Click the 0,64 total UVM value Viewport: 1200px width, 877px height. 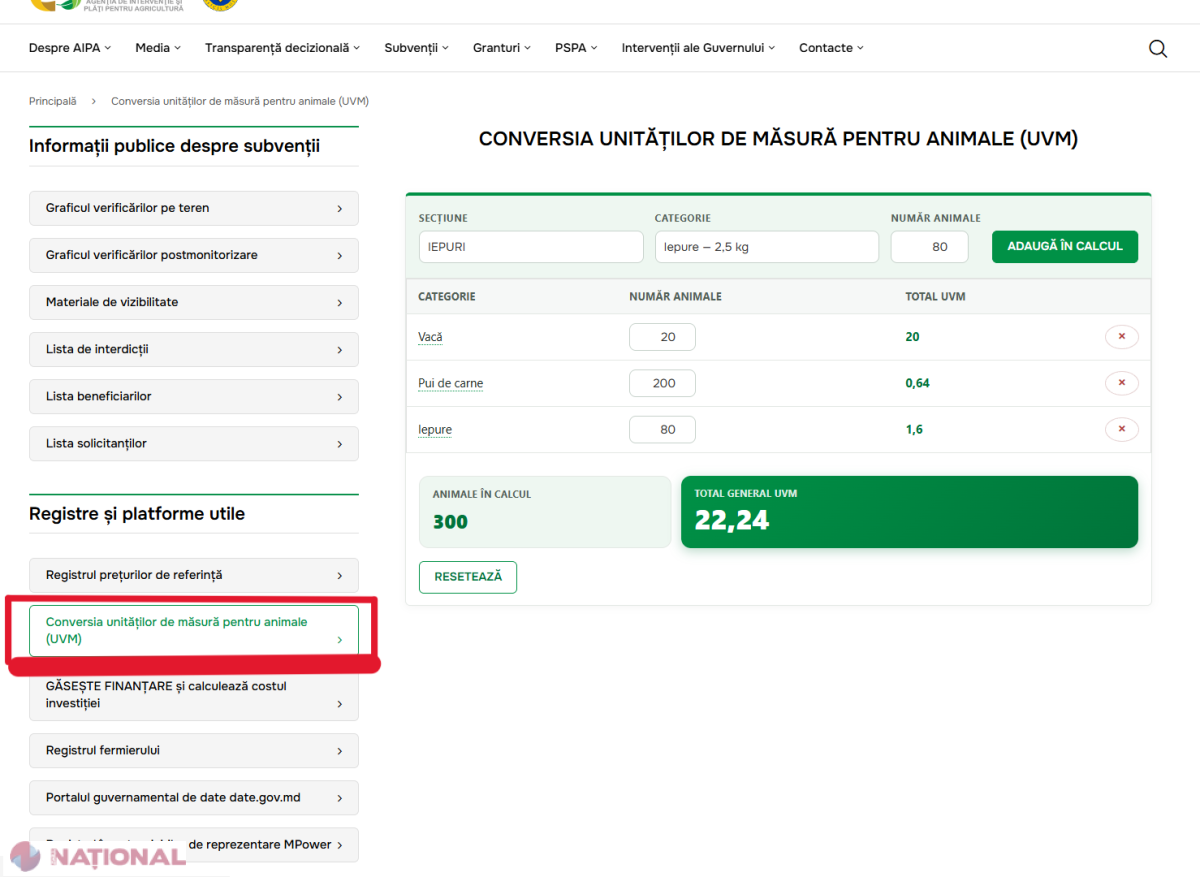click(917, 383)
